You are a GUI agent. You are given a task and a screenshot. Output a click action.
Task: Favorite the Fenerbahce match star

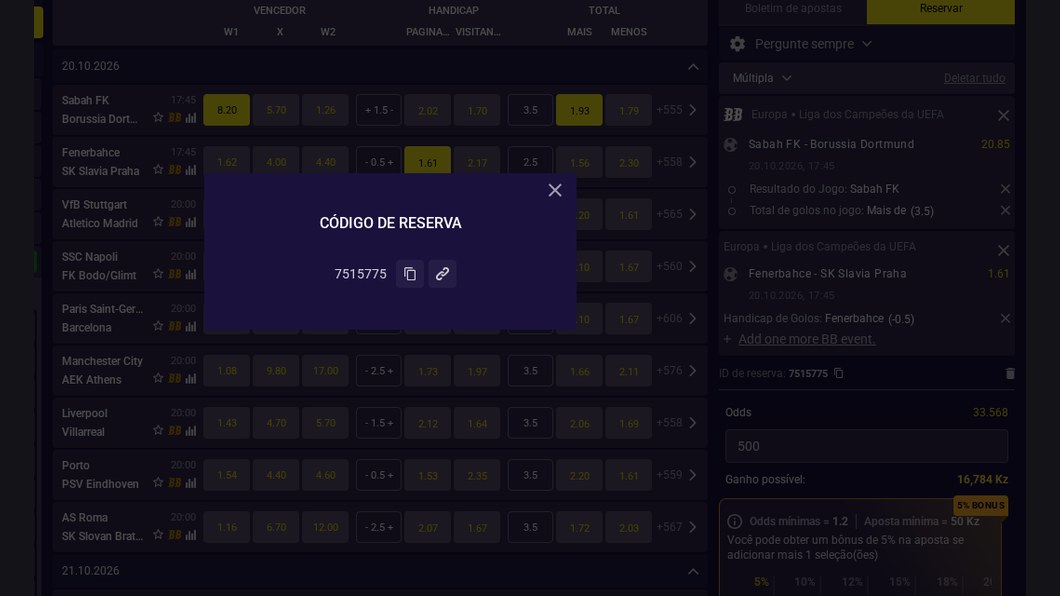[158, 170]
